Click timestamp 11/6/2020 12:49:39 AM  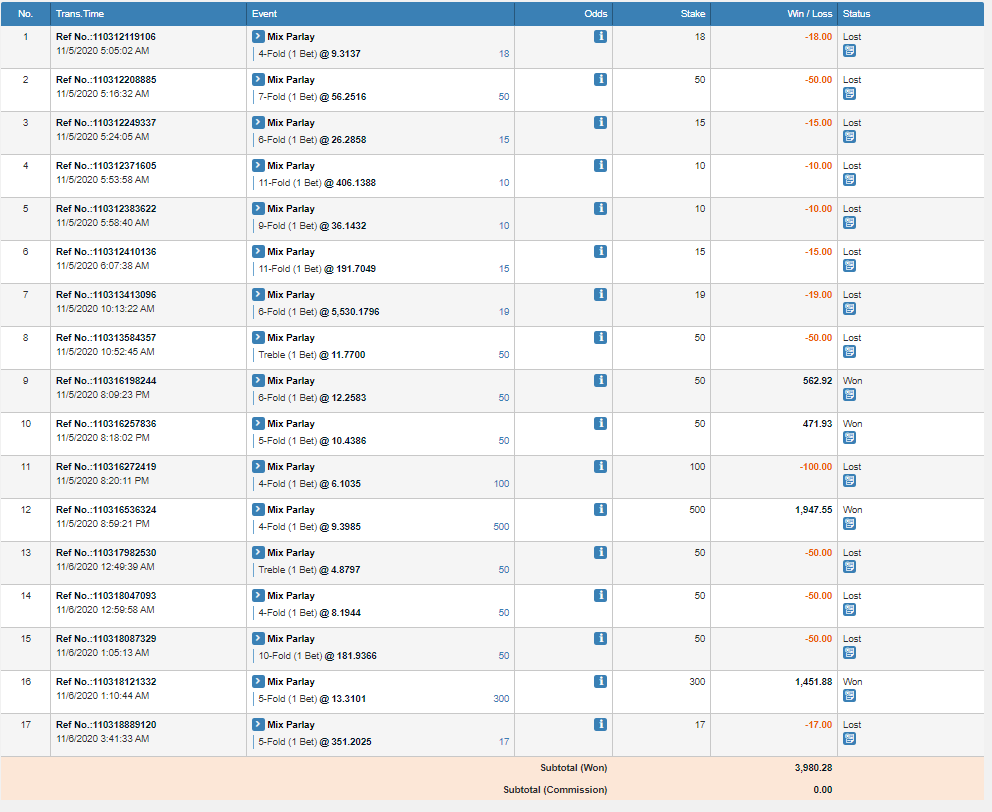click(x=105, y=567)
